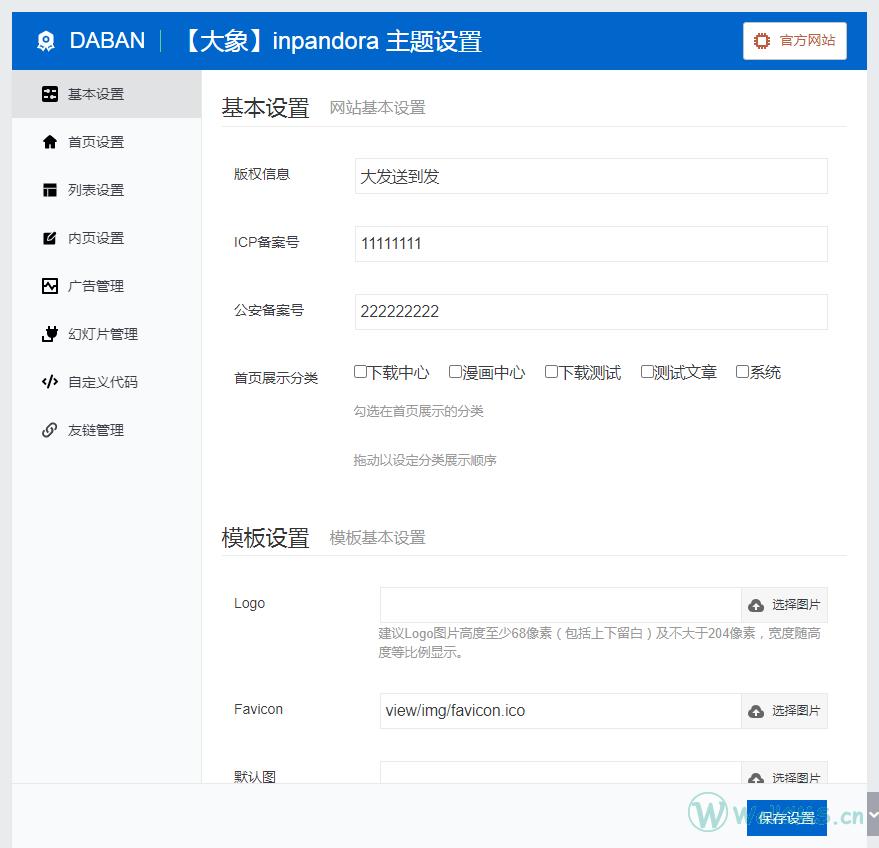Click the table icon for 列表设置

coord(50,190)
